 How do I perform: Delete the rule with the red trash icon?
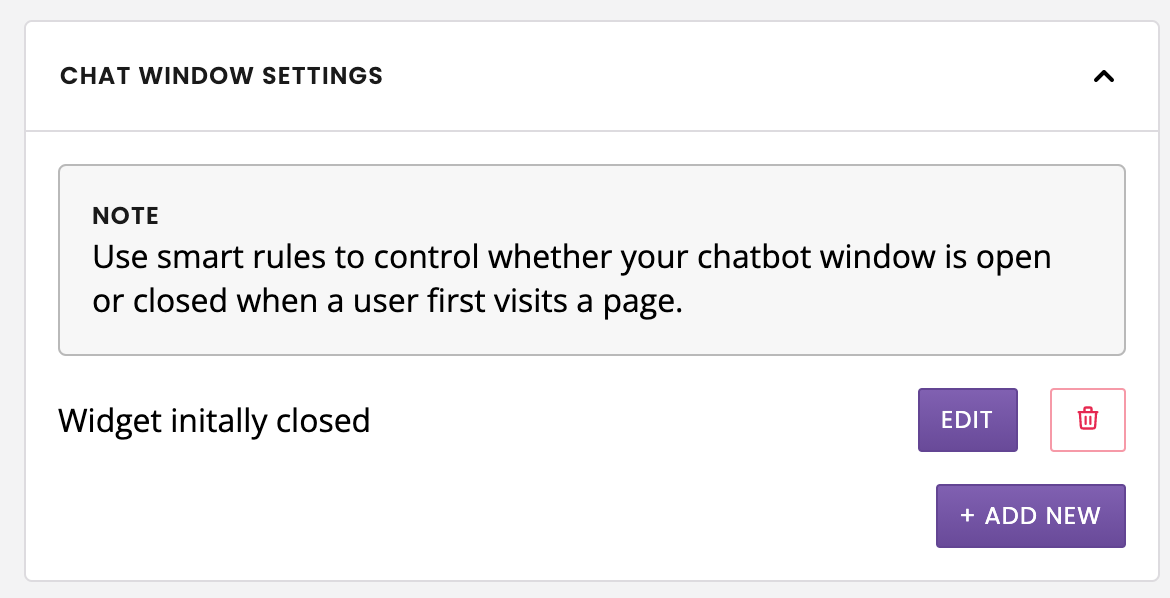pos(1087,420)
